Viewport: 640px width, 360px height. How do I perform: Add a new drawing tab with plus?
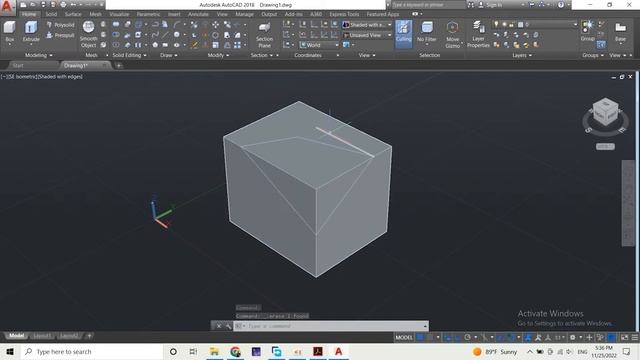119,65
